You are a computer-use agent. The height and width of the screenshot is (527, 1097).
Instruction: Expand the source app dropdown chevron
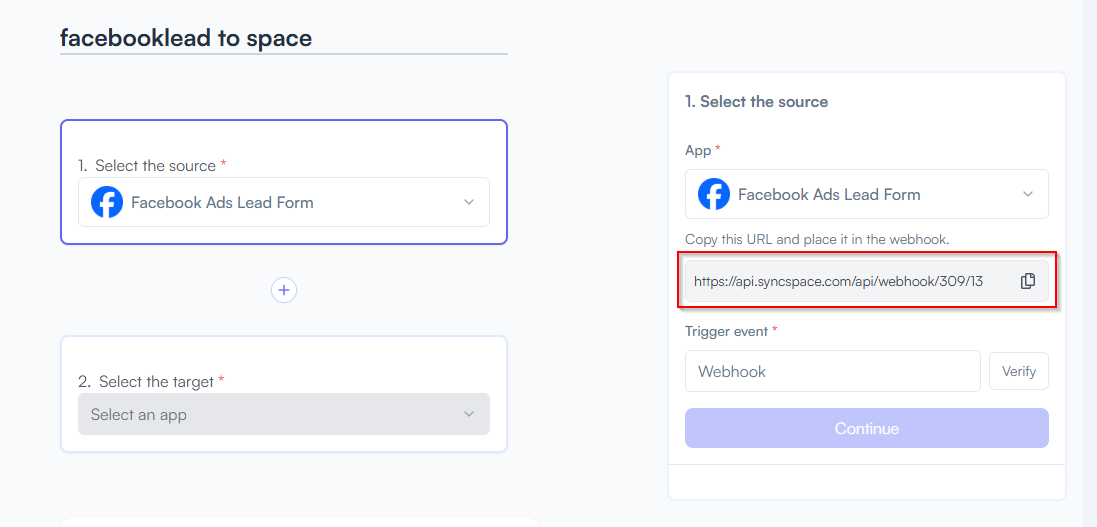point(469,202)
